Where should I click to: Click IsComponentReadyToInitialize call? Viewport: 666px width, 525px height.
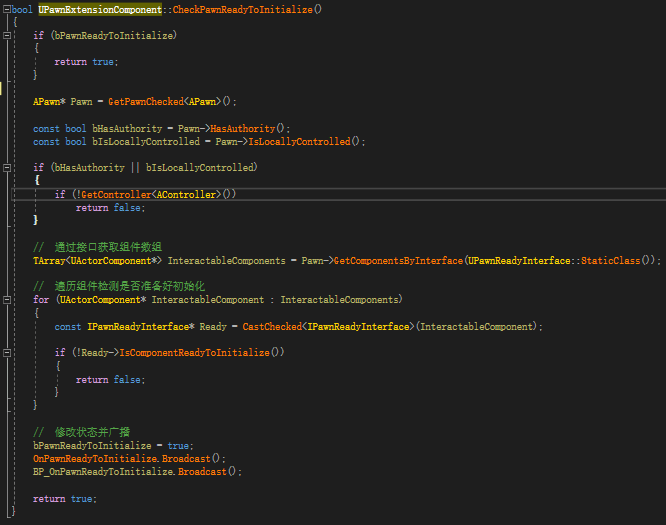(x=194, y=353)
